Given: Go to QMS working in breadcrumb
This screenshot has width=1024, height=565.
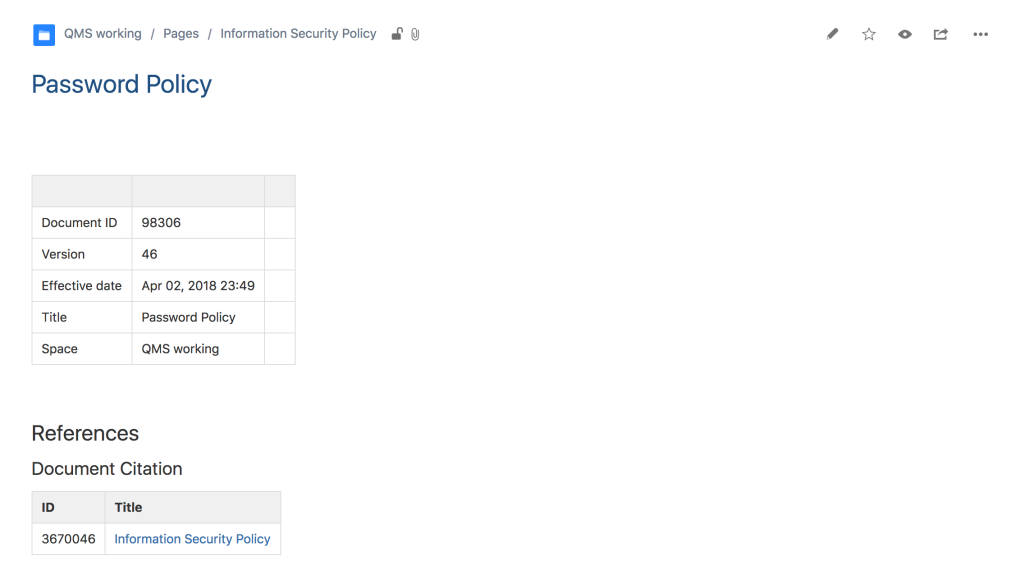Looking at the screenshot, I should (x=103, y=34).
